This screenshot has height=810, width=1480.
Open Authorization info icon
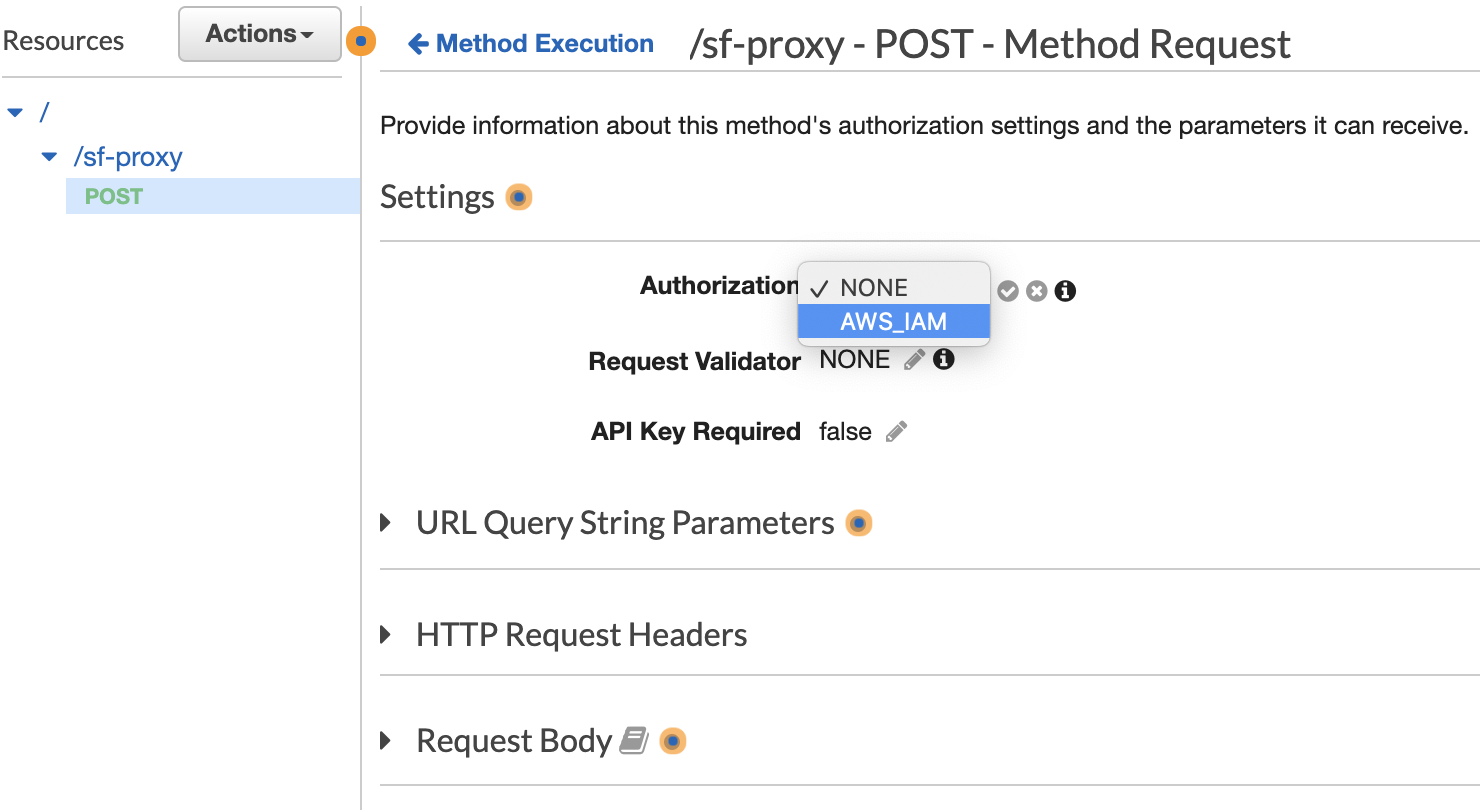[x=1066, y=291]
